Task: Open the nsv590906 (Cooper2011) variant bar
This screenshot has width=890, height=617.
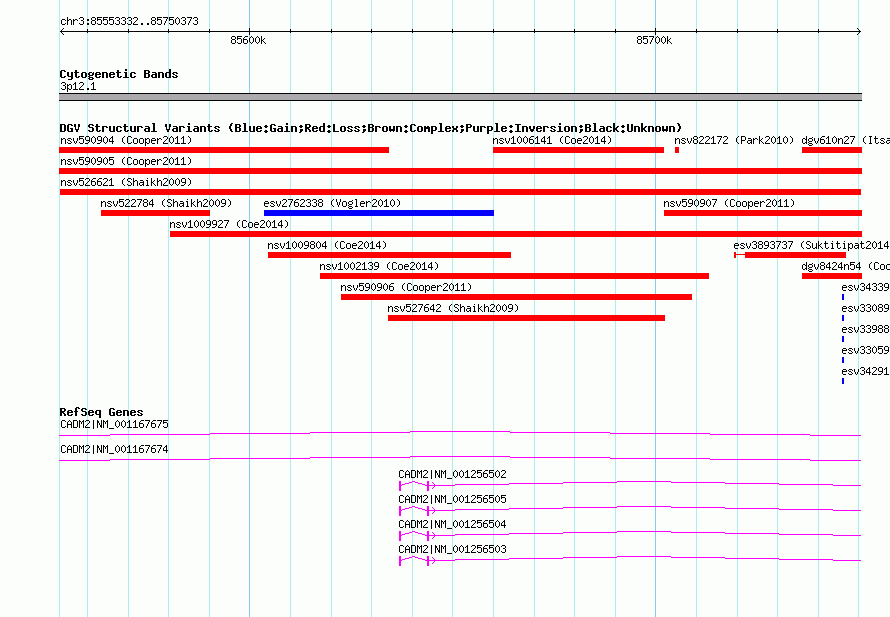Action: (517, 297)
